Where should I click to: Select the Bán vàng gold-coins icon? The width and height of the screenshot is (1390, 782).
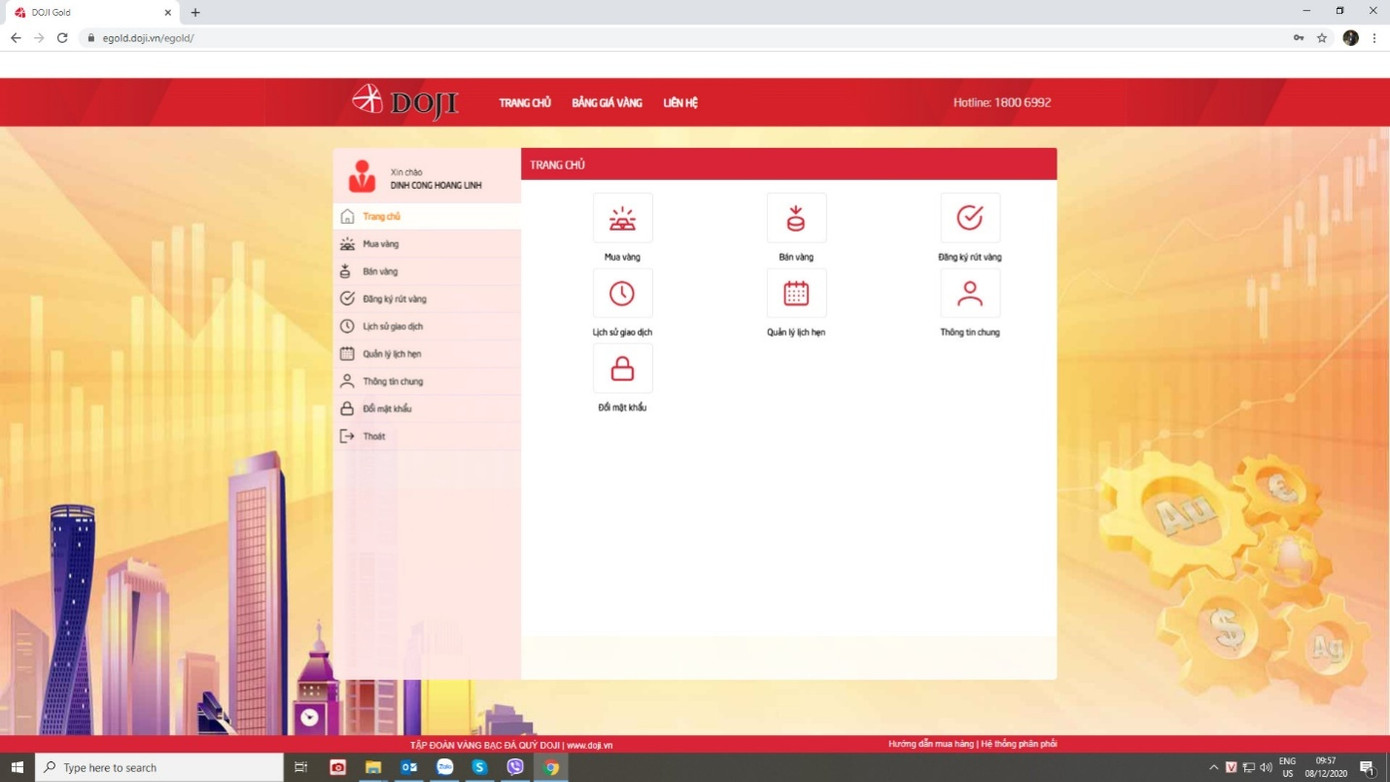795,217
